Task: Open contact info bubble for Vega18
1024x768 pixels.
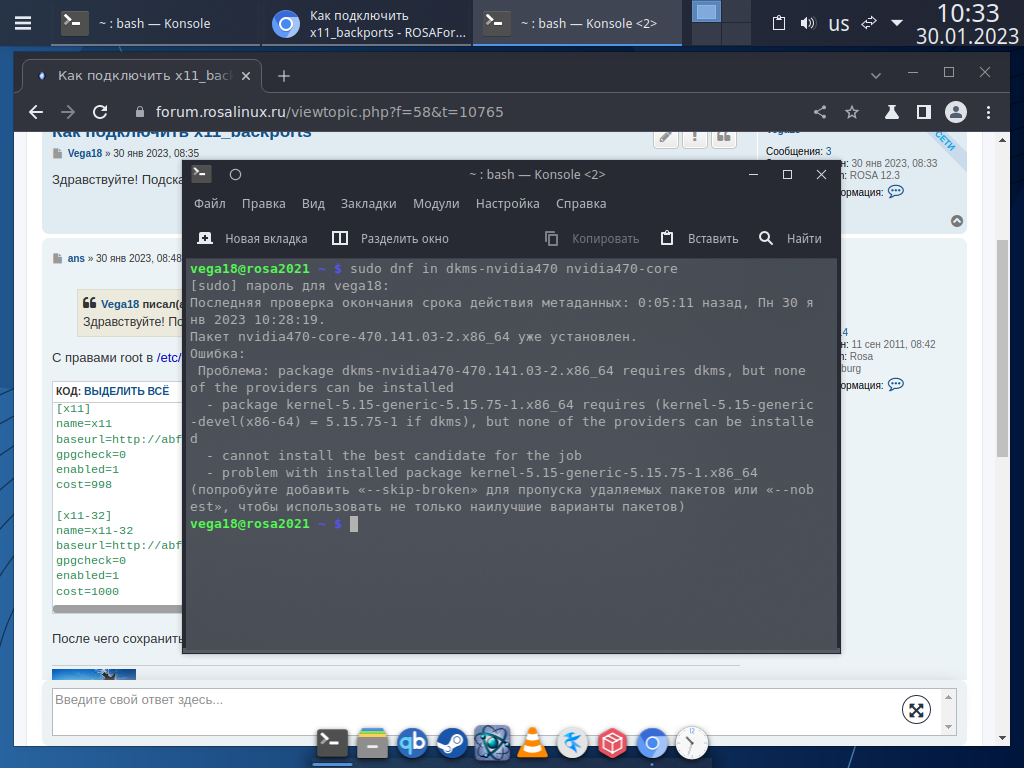Action: [x=896, y=191]
